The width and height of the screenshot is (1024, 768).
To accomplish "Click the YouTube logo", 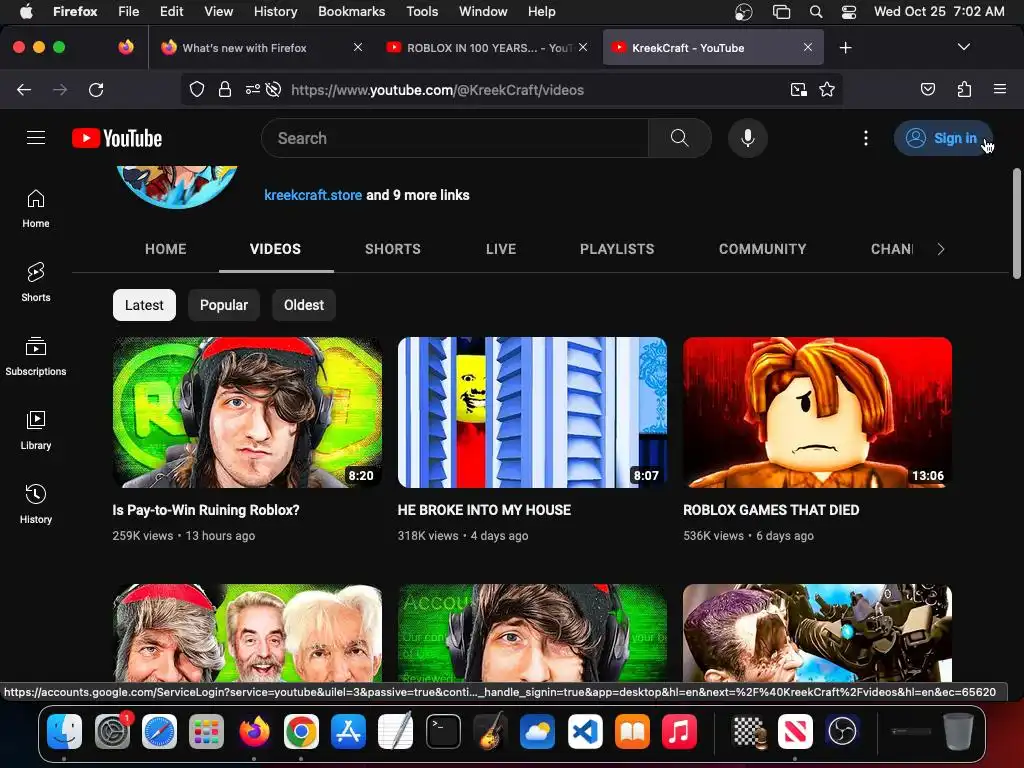I will click(117, 138).
